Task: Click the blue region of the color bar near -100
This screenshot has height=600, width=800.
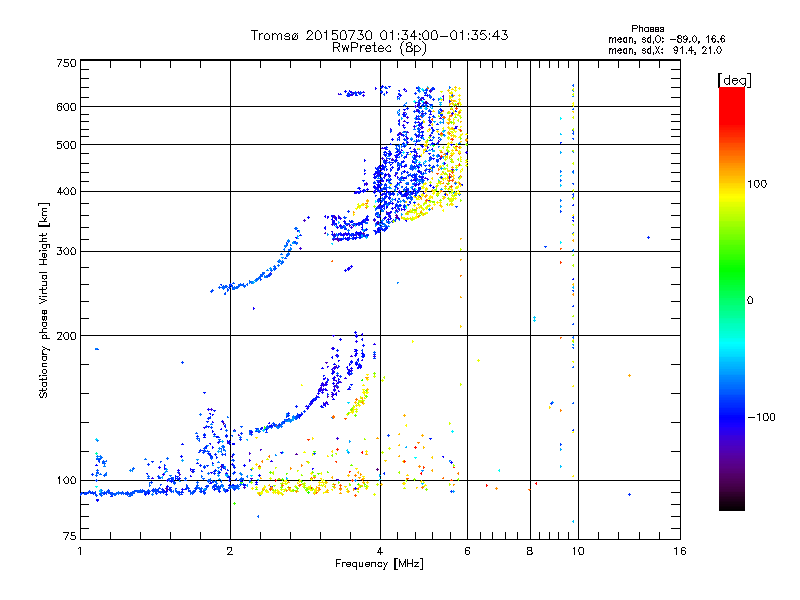Action: click(x=732, y=417)
